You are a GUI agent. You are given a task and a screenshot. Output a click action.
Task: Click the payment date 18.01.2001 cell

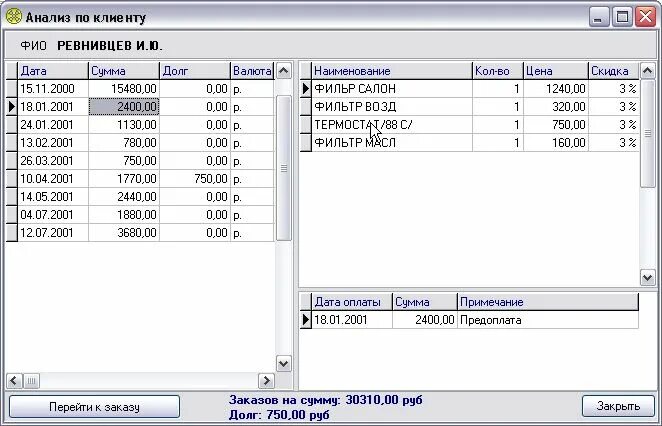(x=352, y=320)
